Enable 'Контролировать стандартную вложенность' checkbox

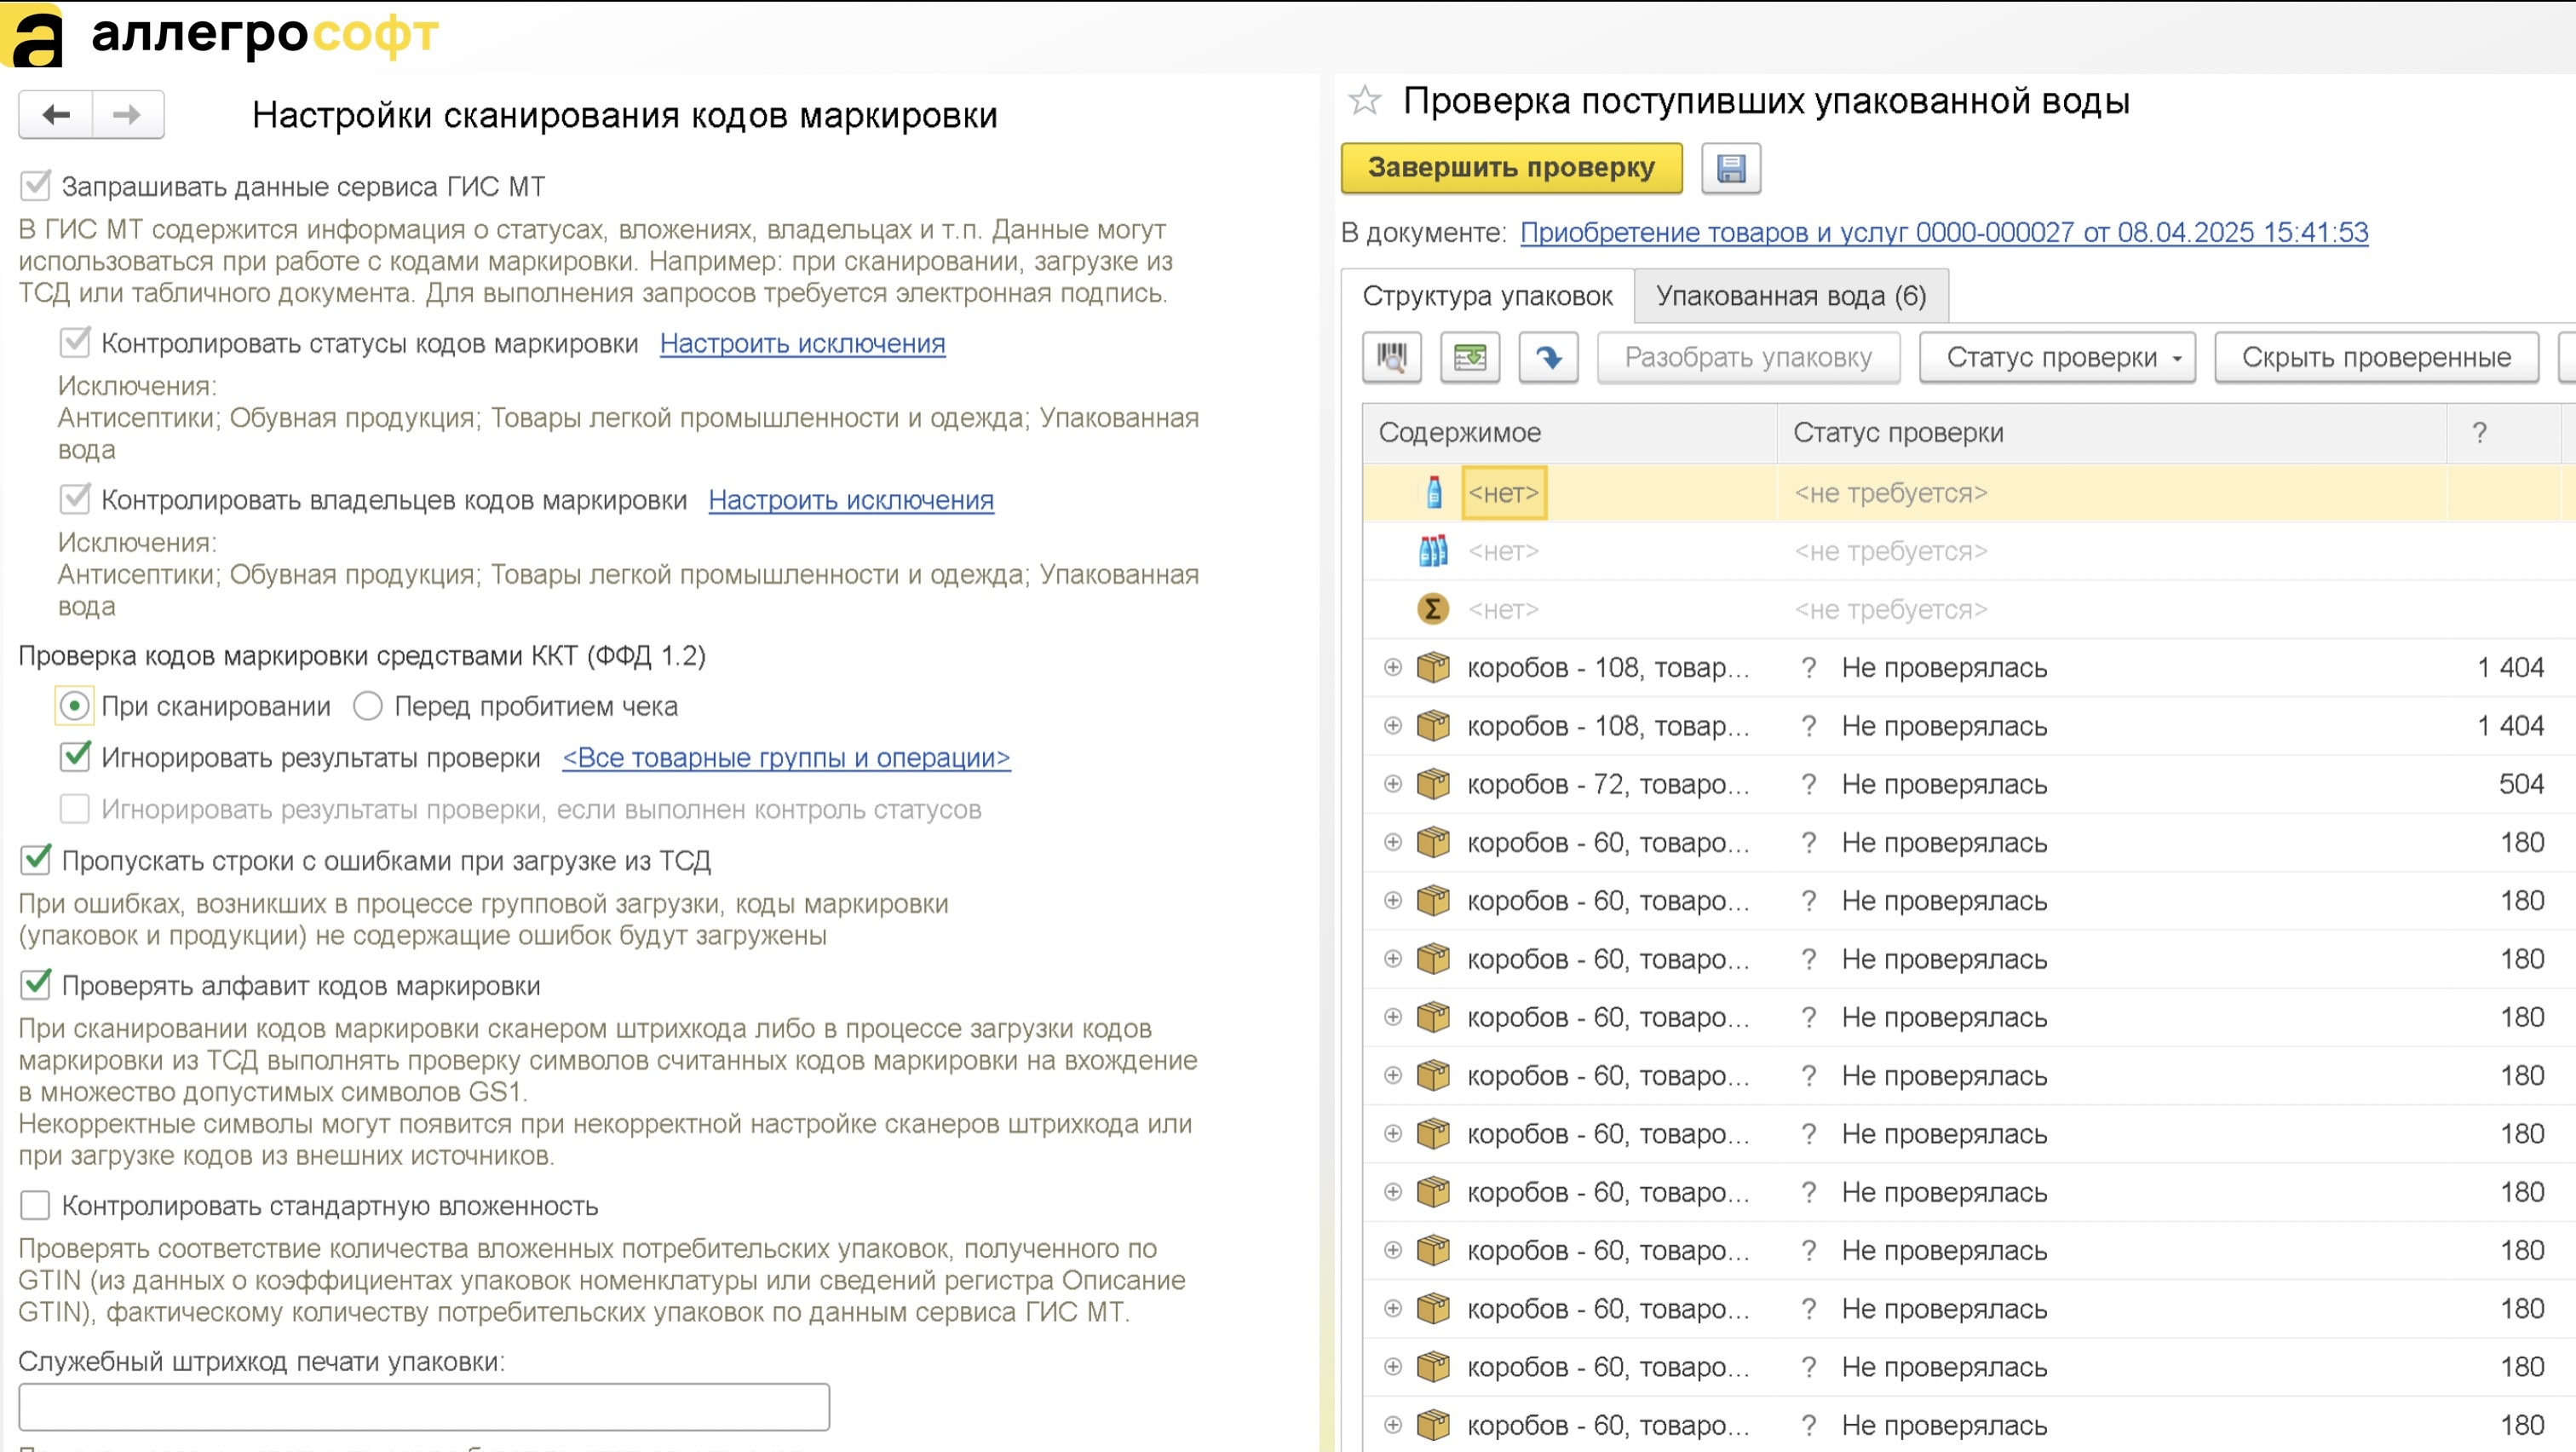click(x=36, y=1206)
